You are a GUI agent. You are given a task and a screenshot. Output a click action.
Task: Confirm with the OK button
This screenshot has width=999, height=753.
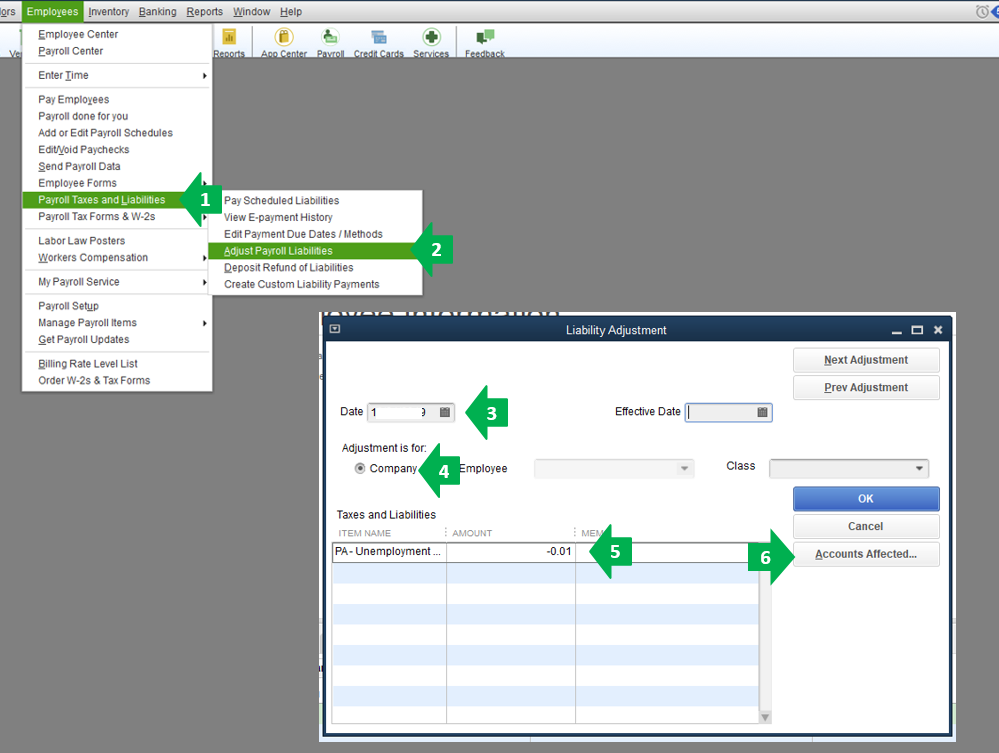[x=866, y=499]
